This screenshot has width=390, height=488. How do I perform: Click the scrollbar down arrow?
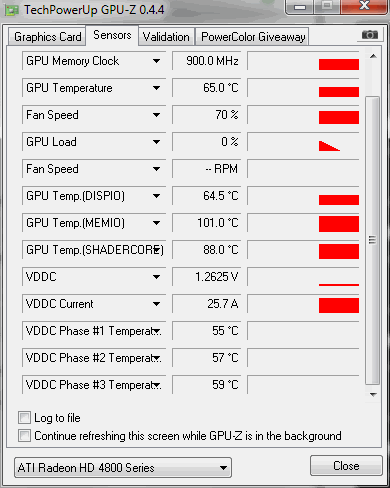[373, 395]
